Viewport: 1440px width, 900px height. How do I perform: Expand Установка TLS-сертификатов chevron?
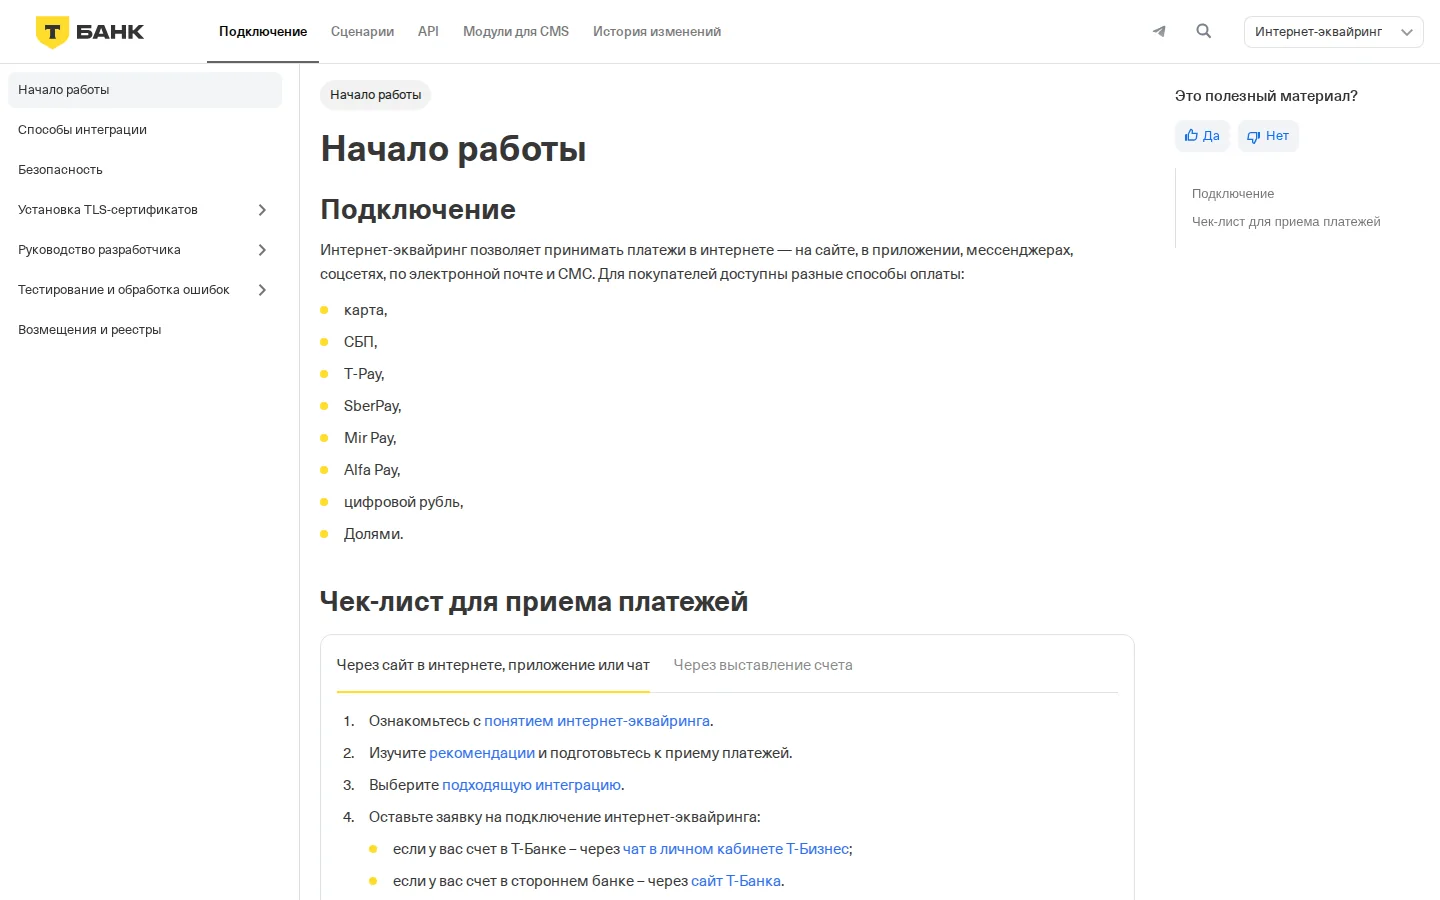coord(262,210)
